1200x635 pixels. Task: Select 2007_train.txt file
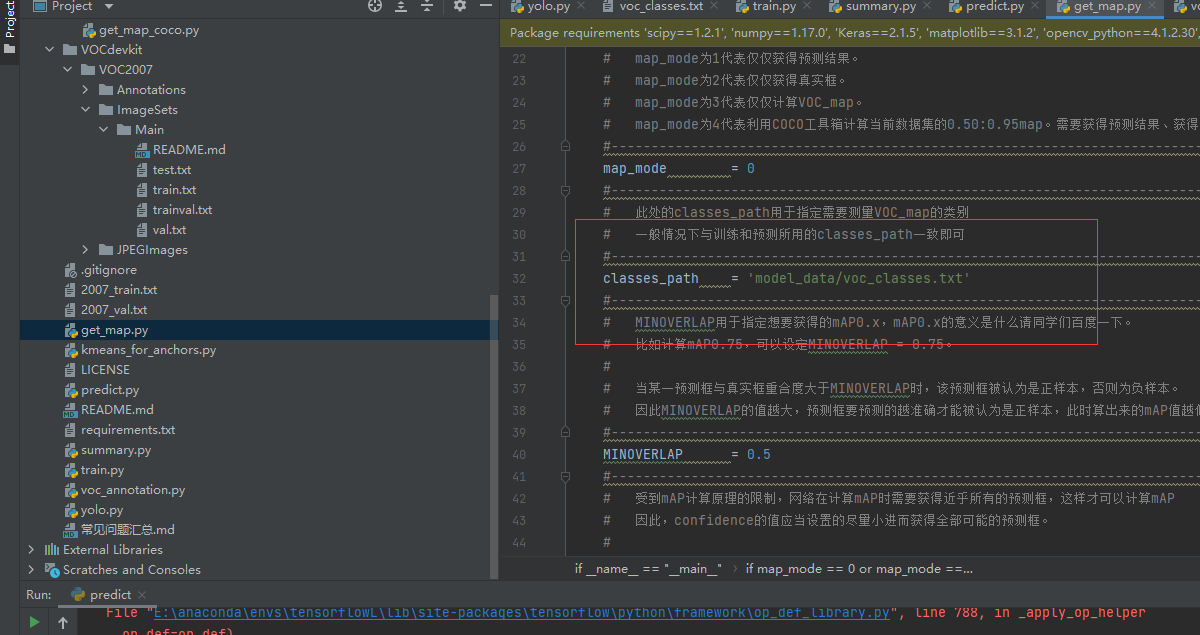coord(119,290)
